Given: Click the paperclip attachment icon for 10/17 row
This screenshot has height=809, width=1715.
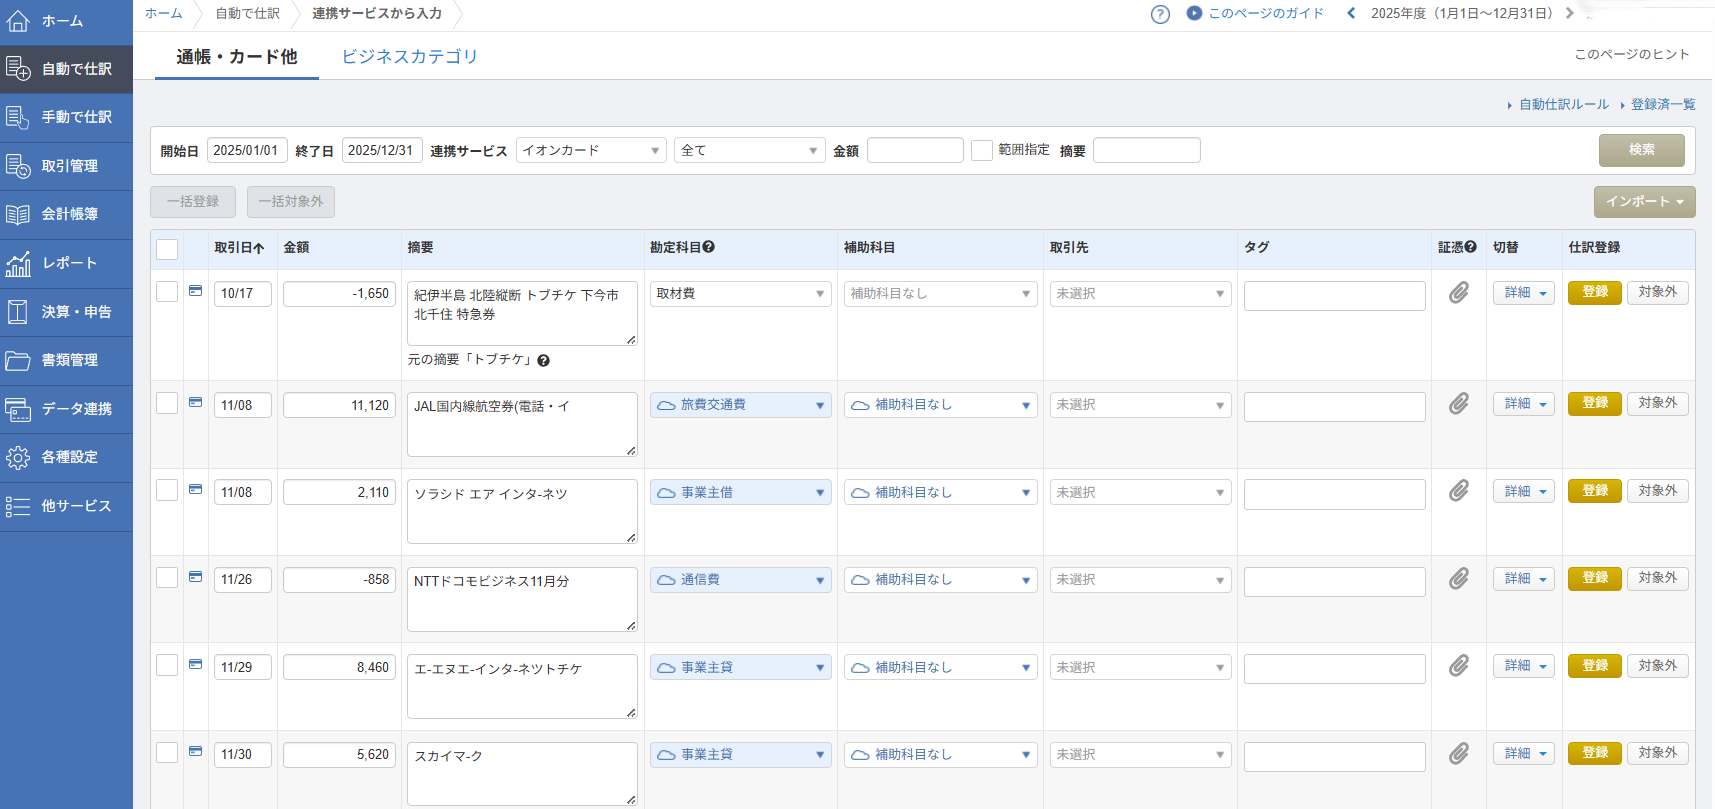Looking at the screenshot, I should pyautogui.click(x=1459, y=292).
